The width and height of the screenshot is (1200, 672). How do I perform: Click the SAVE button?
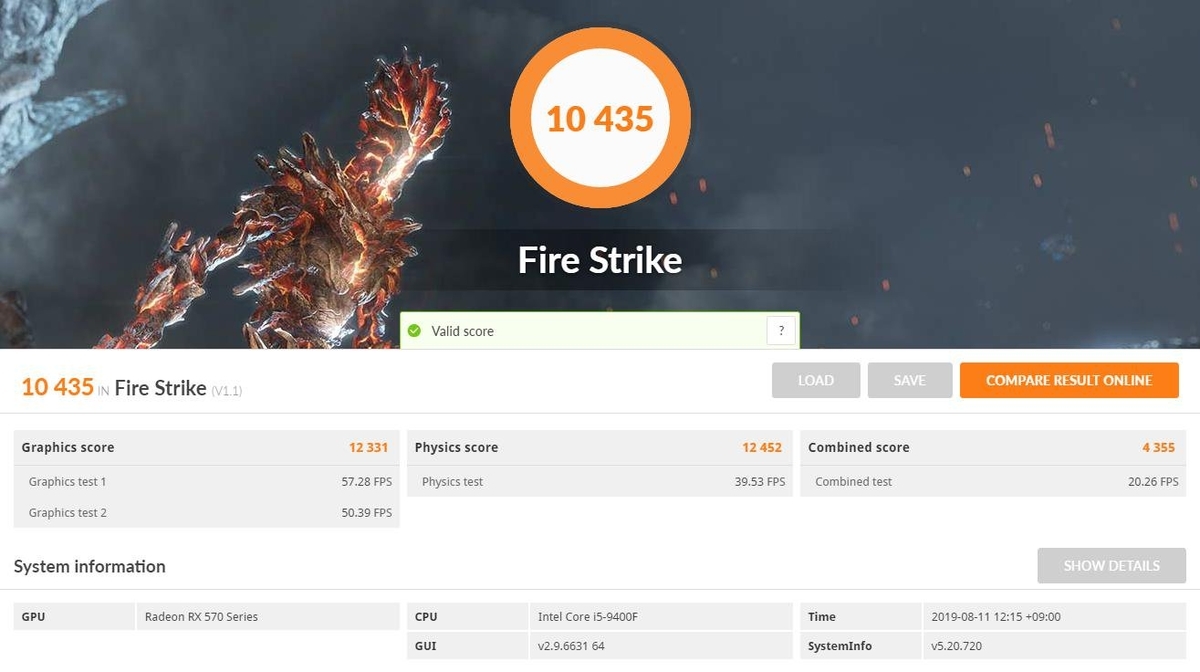coord(910,380)
